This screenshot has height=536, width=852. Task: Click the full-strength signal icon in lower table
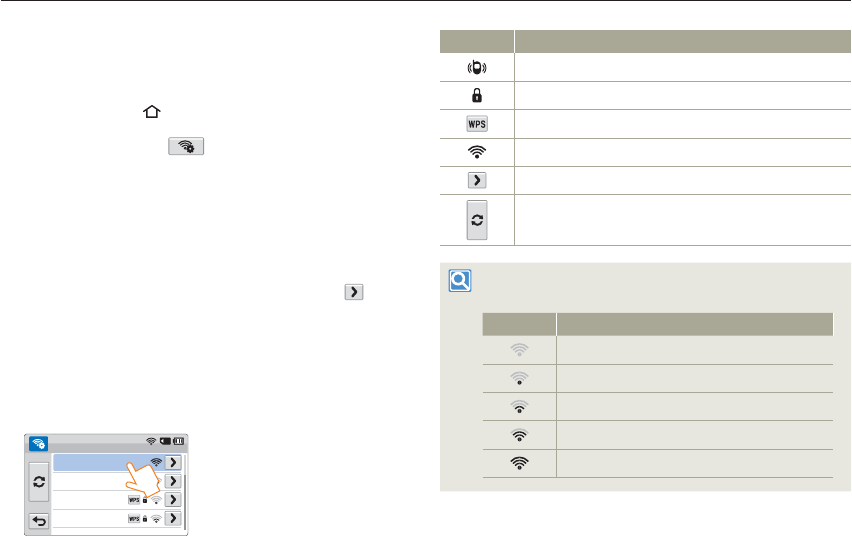520,464
